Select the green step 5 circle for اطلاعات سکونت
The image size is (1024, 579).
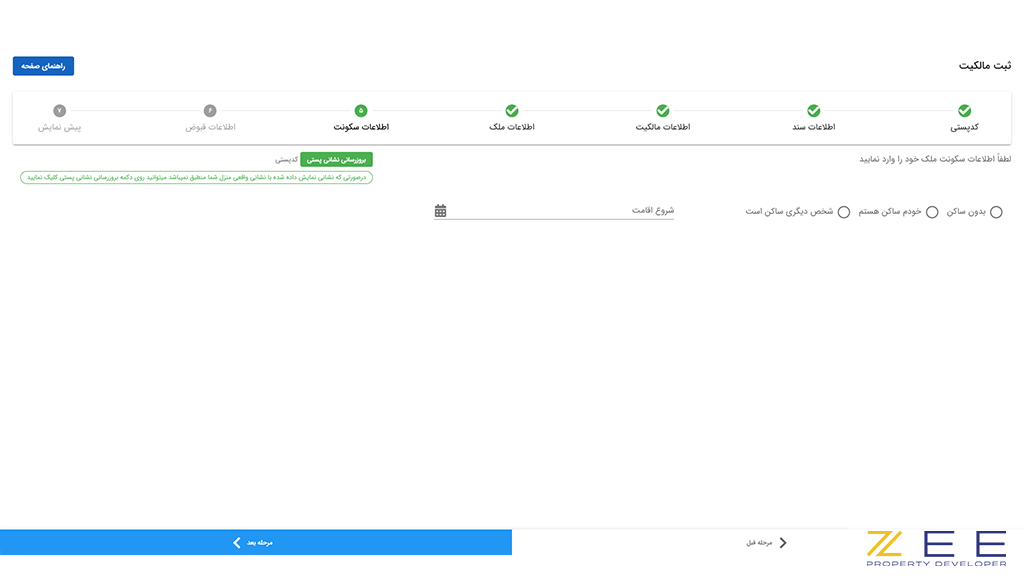click(361, 111)
